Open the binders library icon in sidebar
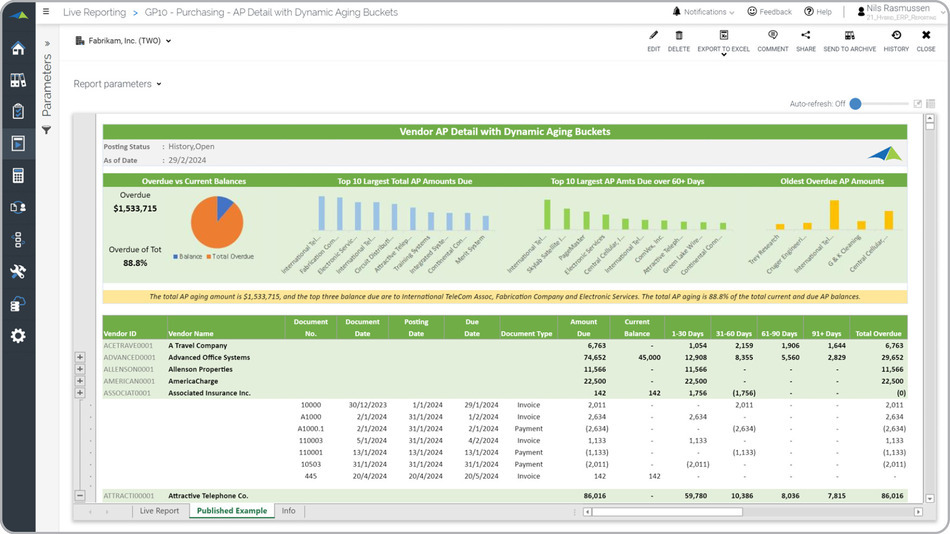 click(17, 80)
